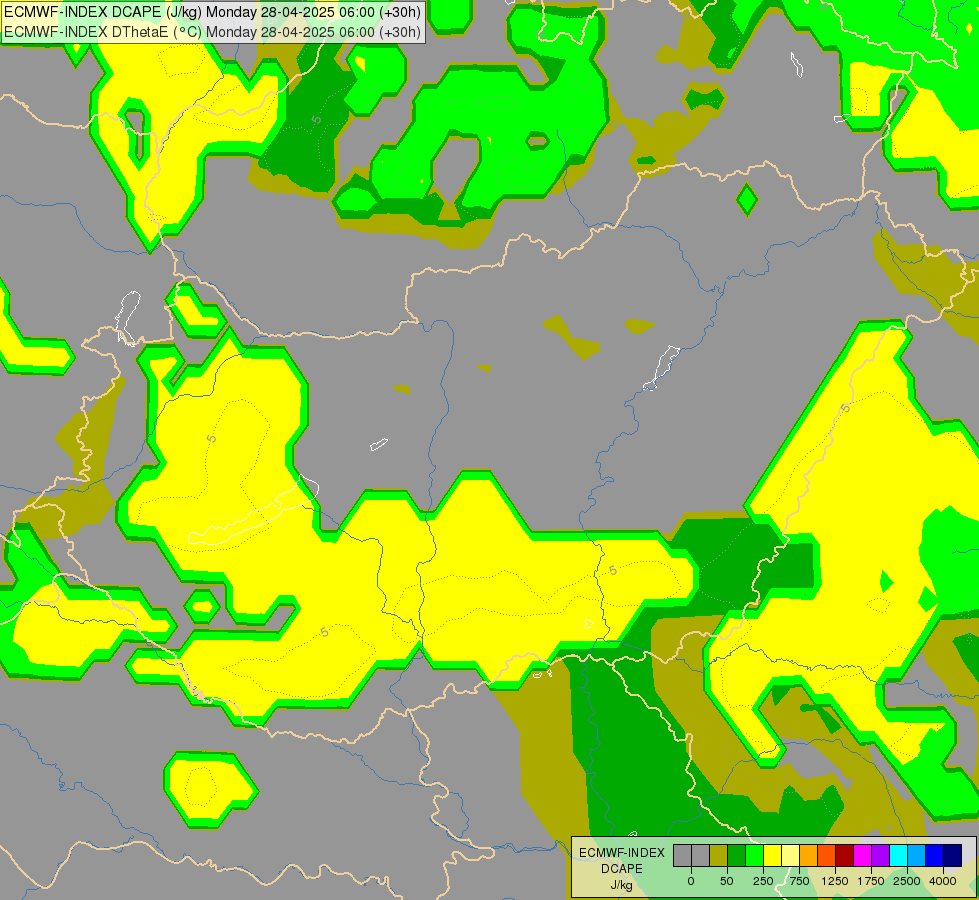Click the DThetaE (°C) title line
This screenshot has width=979, height=900.
[x=212, y=32]
